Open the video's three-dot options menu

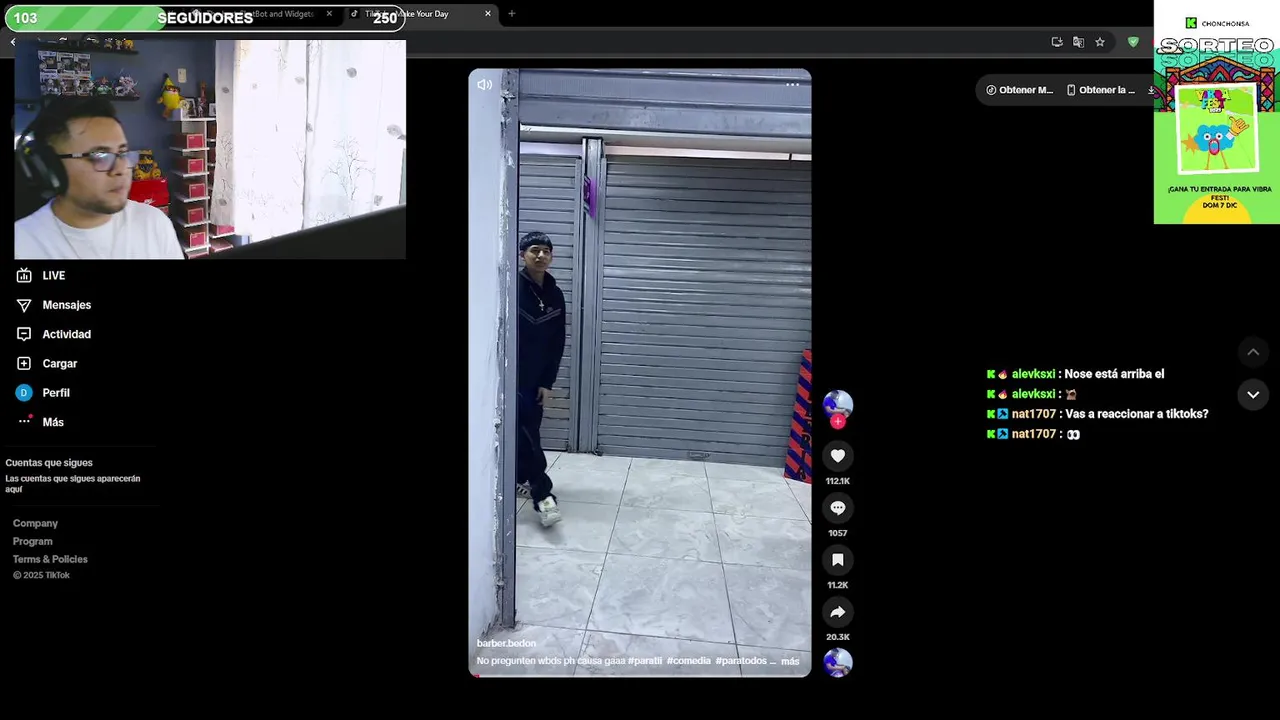pyautogui.click(x=792, y=85)
